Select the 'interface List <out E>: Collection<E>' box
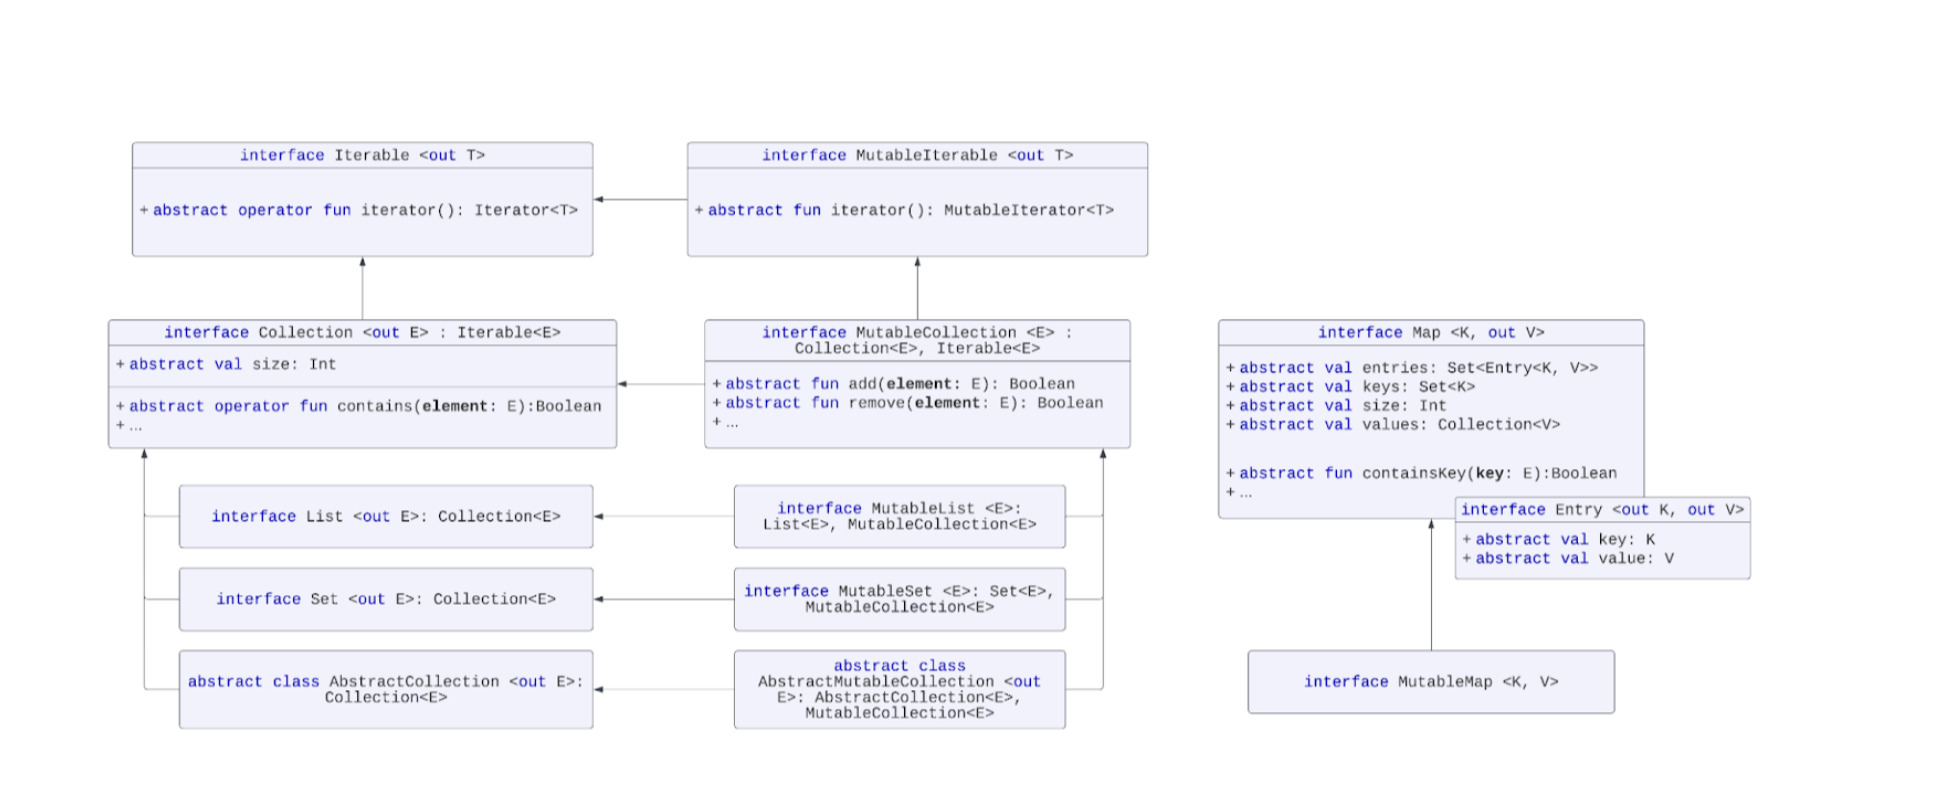The height and width of the screenshot is (800, 1954). pyautogui.click(x=386, y=517)
